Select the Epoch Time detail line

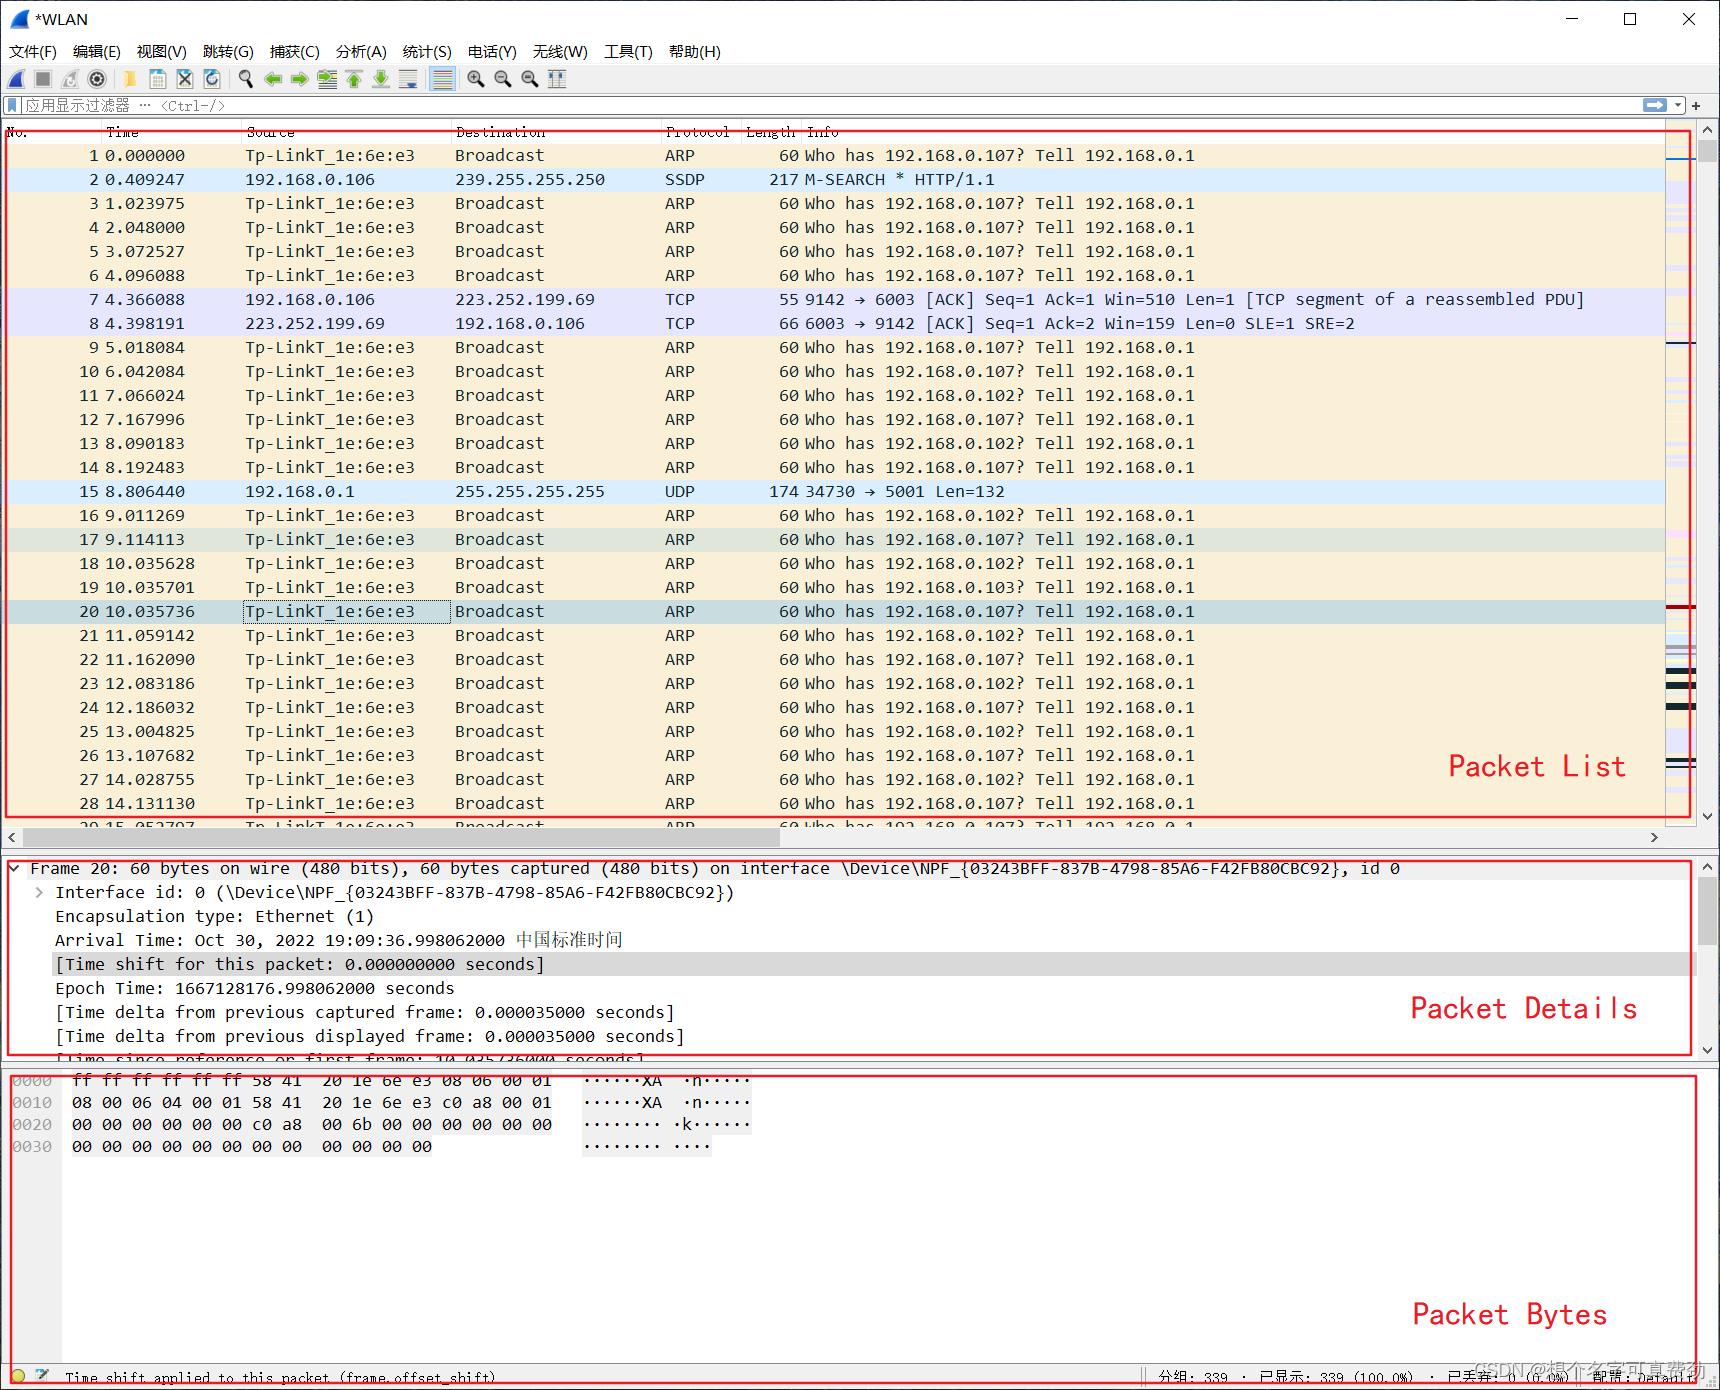click(255, 988)
